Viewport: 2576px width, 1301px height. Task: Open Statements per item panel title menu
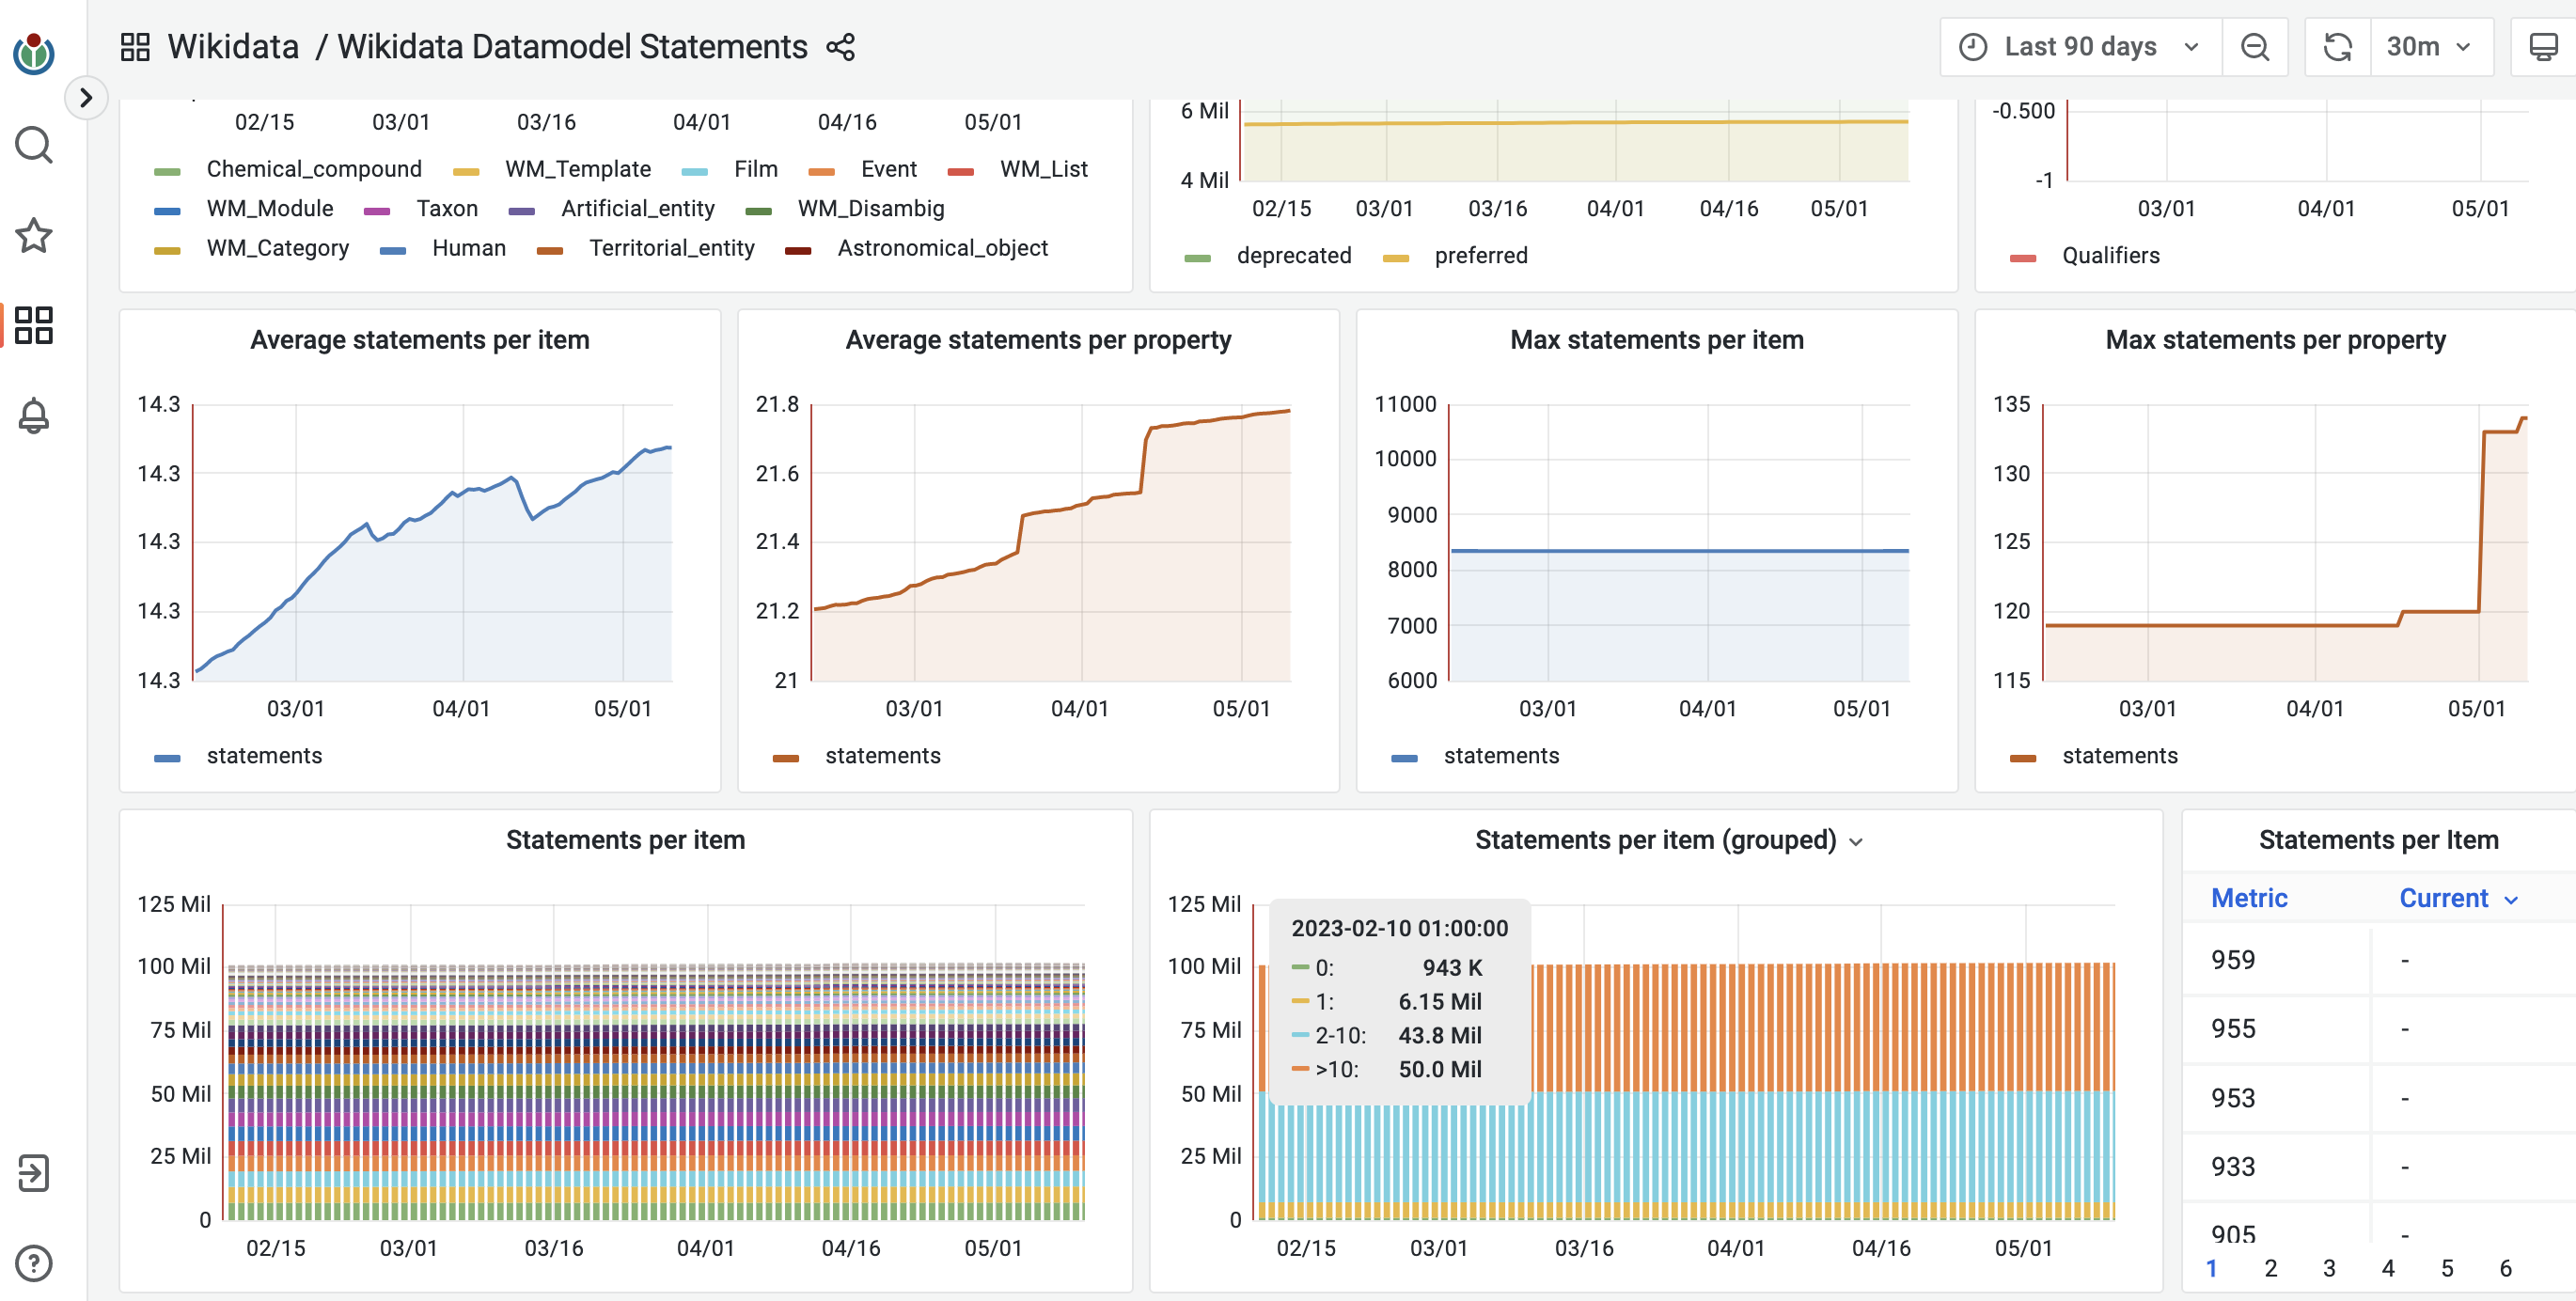point(625,840)
